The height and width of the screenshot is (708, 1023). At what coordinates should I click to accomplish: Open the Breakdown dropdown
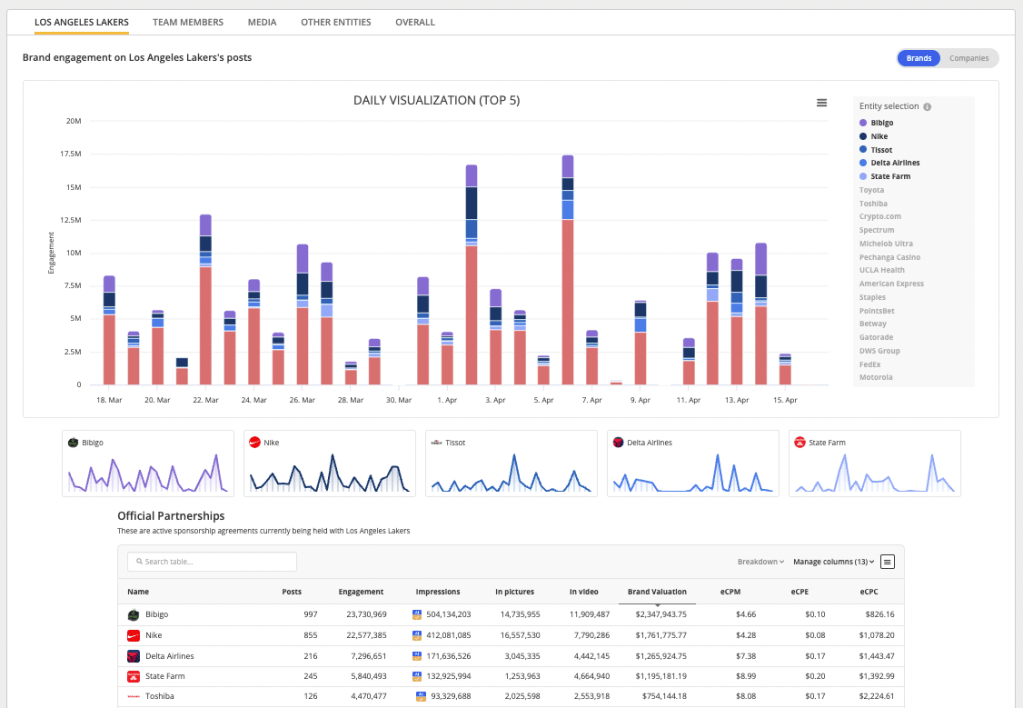(x=760, y=561)
